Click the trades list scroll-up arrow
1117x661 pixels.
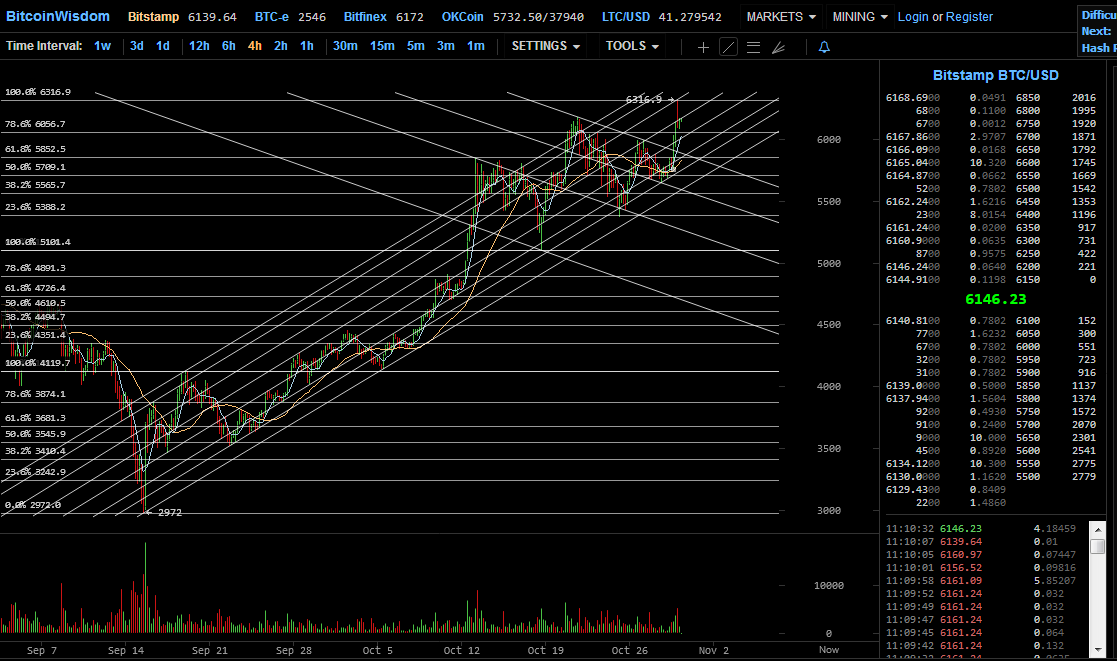(x=1098, y=529)
